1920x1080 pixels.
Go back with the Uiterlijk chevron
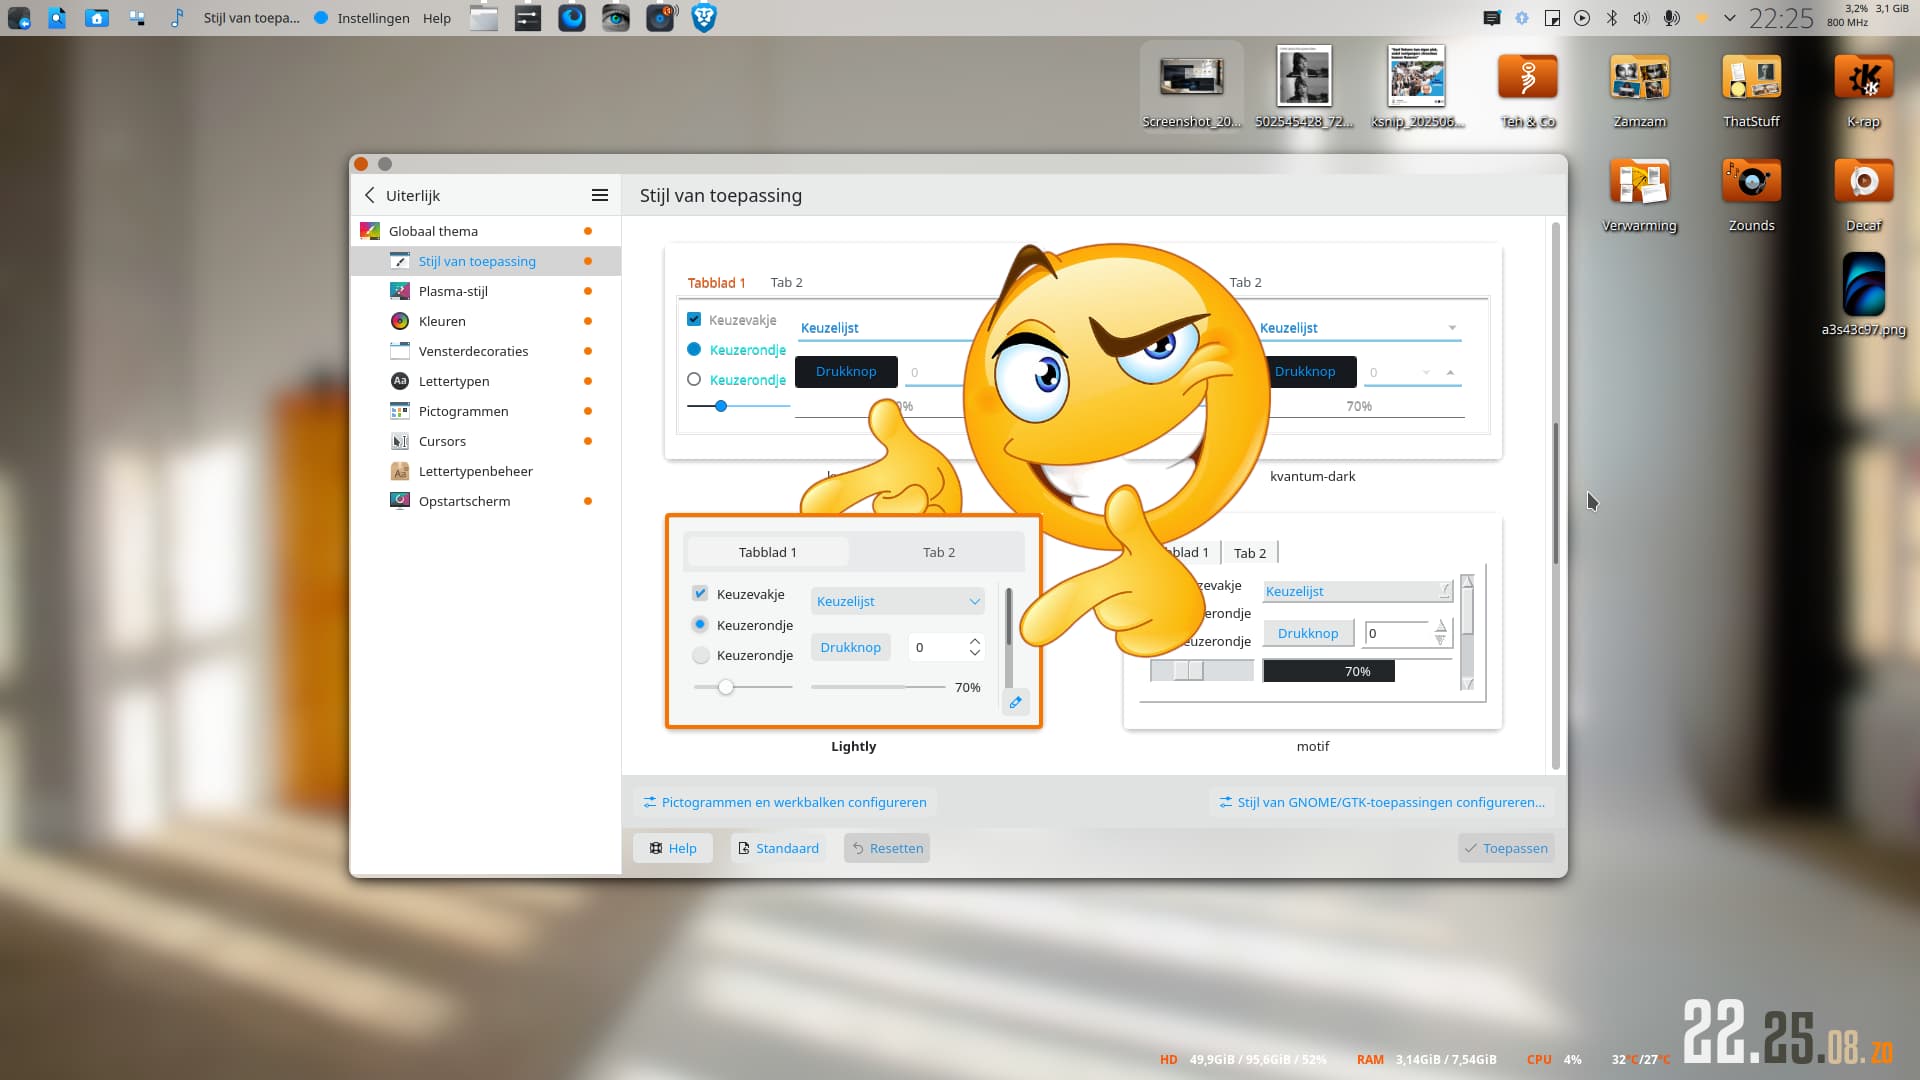point(370,195)
